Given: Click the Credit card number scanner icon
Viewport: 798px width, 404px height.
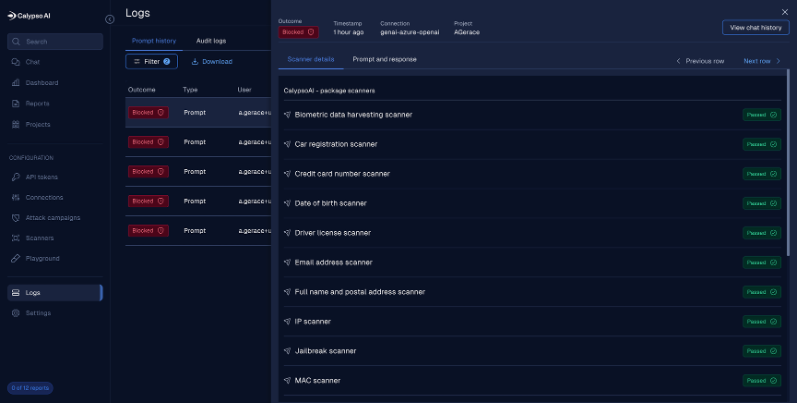Looking at the screenshot, I should [288, 174].
